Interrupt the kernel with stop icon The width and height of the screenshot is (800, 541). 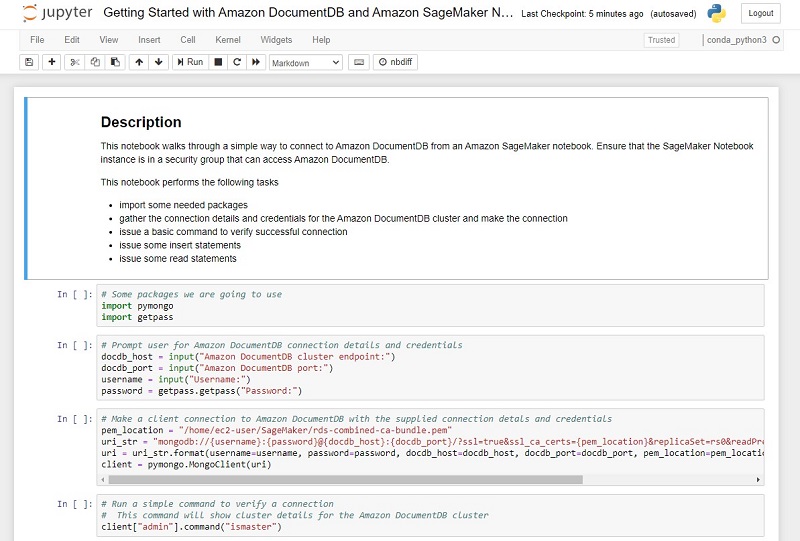pyautogui.click(x=218, y=62)
